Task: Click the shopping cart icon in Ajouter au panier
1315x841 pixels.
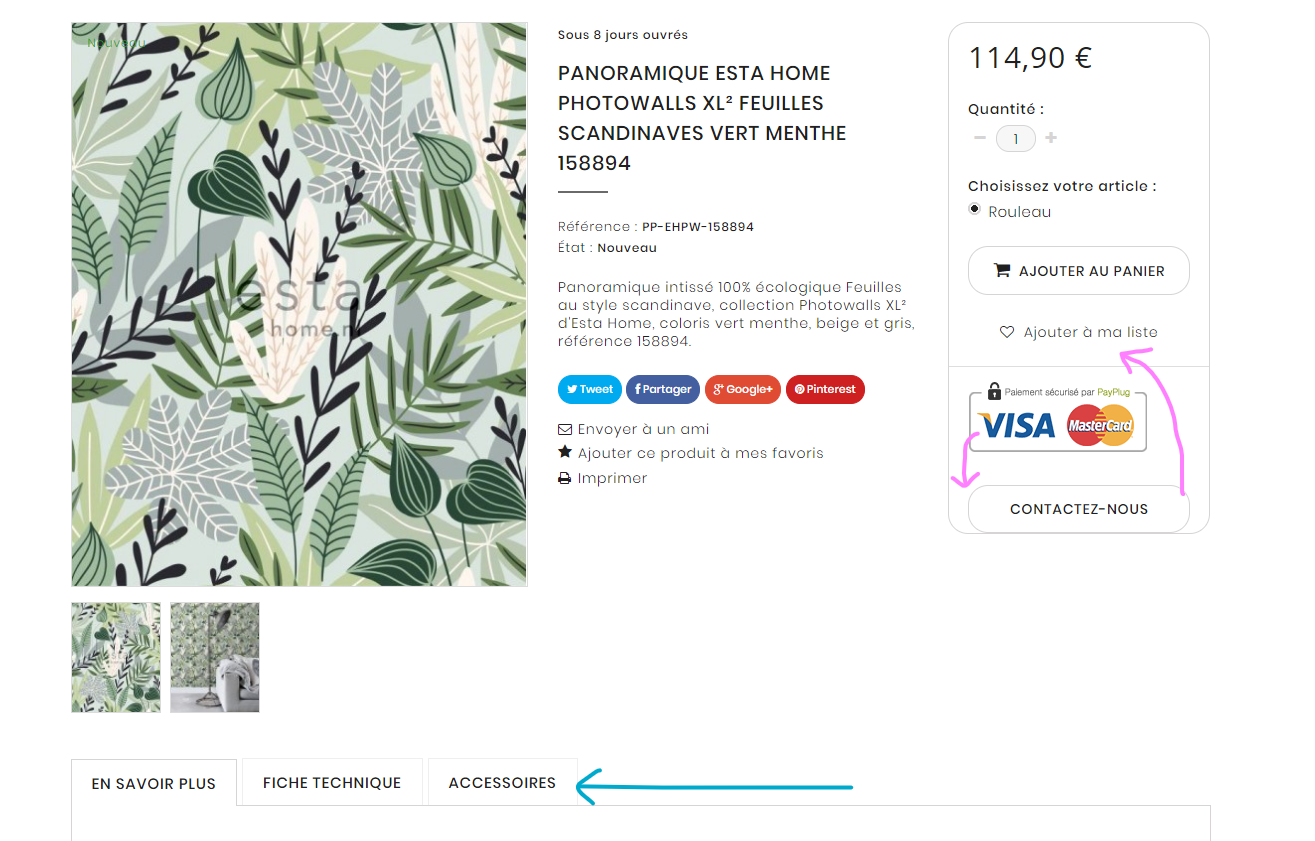Action: coord(1001,270)
